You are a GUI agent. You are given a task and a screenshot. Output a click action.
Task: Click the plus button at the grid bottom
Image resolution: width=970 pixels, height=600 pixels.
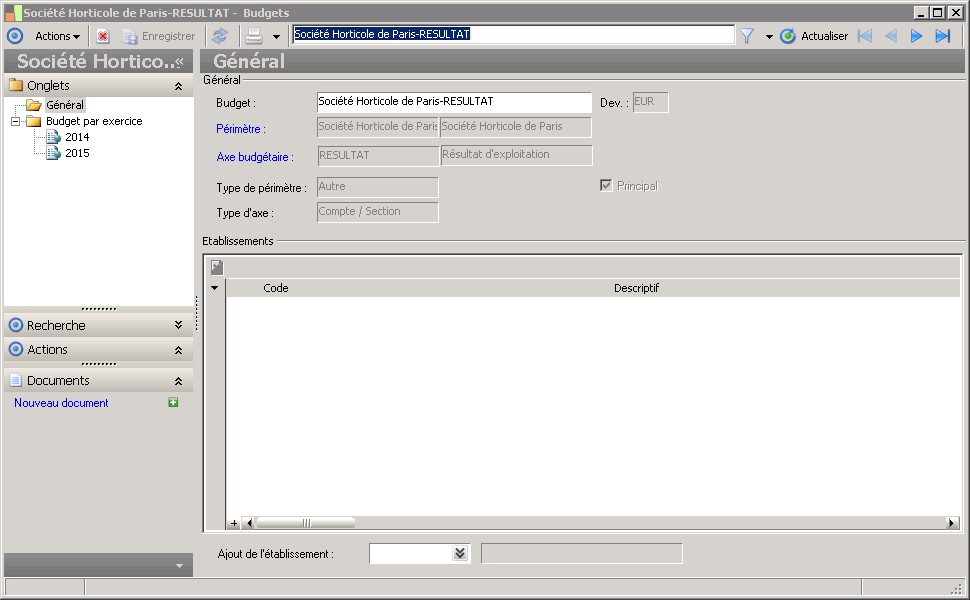(234, 523)
